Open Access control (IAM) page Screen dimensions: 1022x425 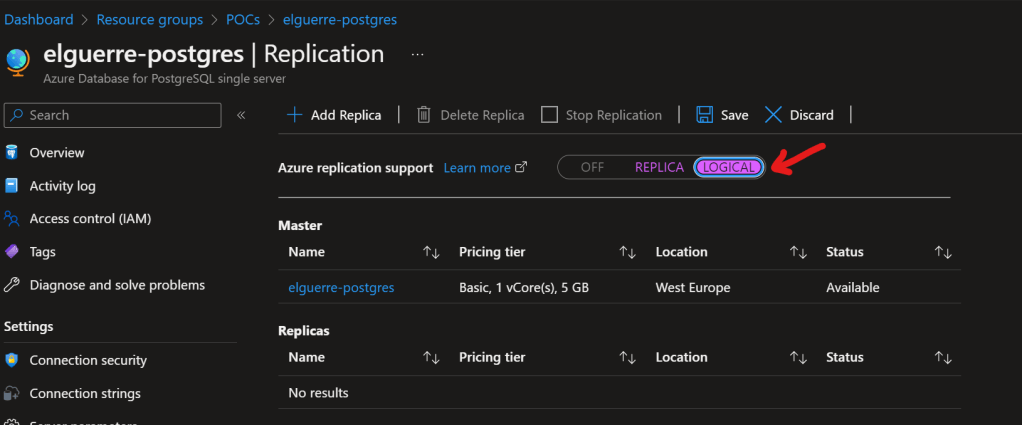[90, 219]
